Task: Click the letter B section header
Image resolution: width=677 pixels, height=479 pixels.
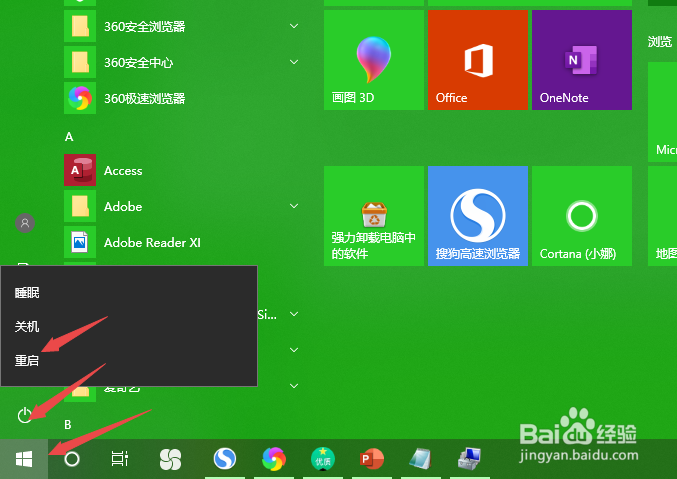Action: 68,425
